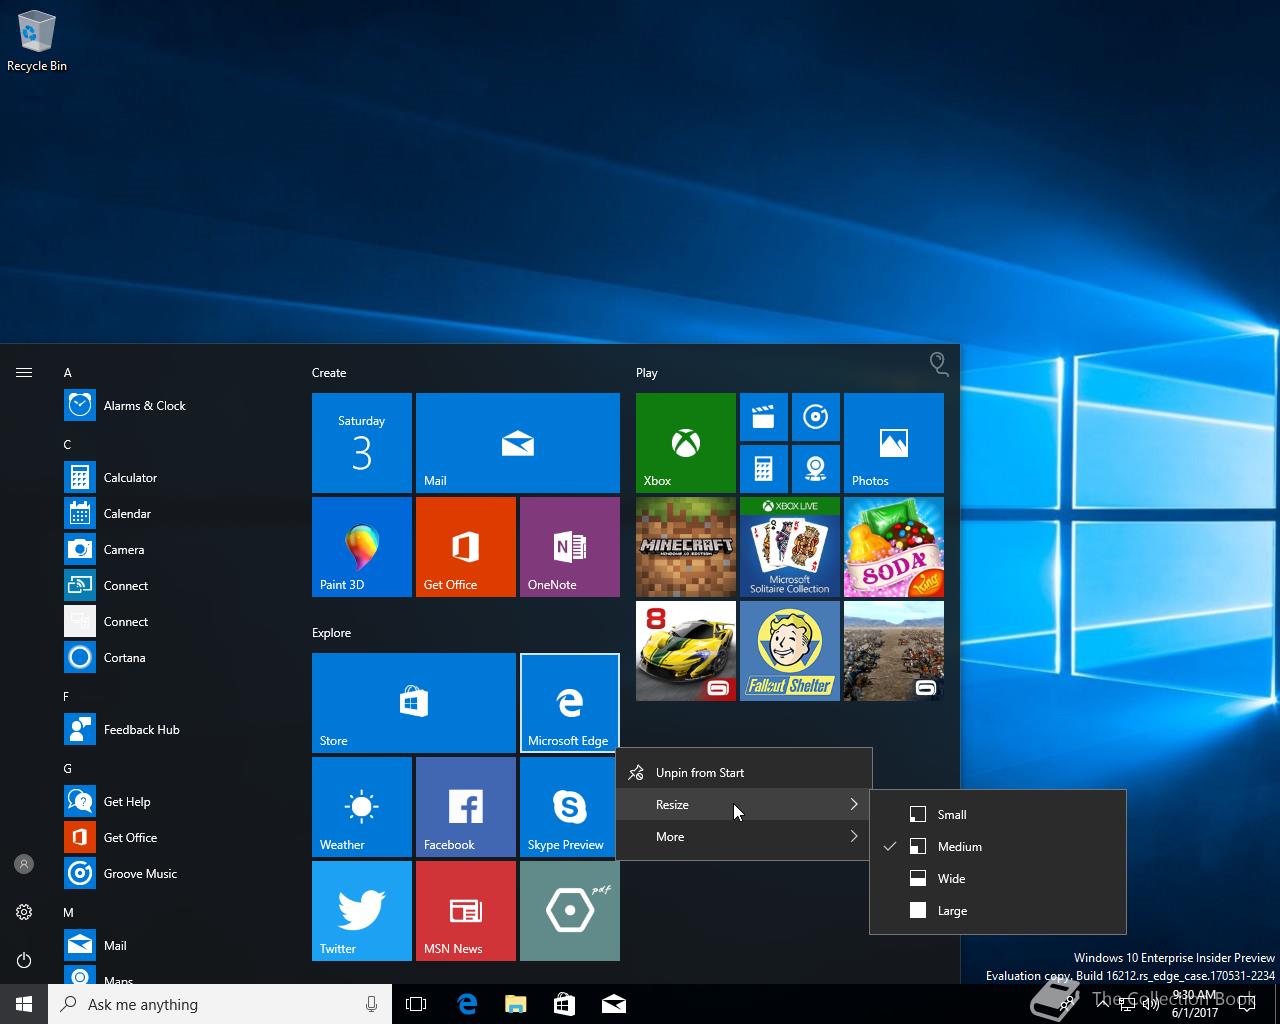Open the Microsoft Edge tile
1280x1024 pixels.
570,703
